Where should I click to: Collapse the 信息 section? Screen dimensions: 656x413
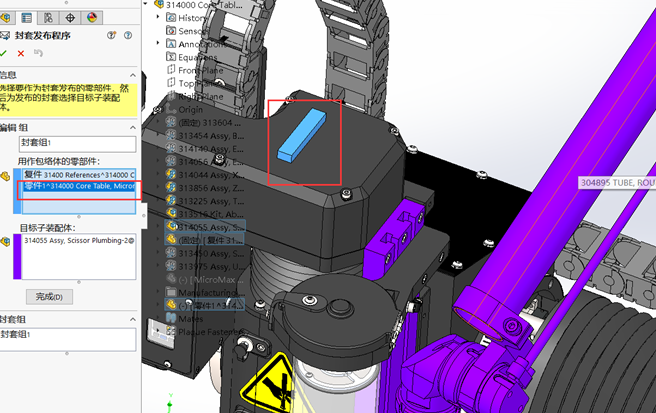(133, 75)
